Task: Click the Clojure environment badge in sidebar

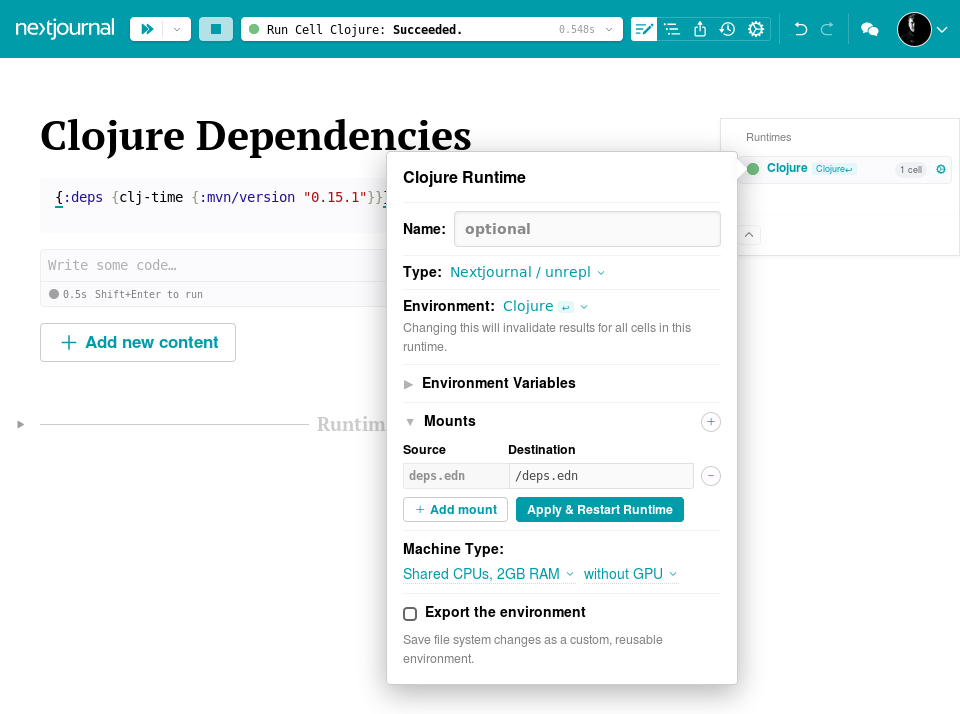Action: point(834,169)
